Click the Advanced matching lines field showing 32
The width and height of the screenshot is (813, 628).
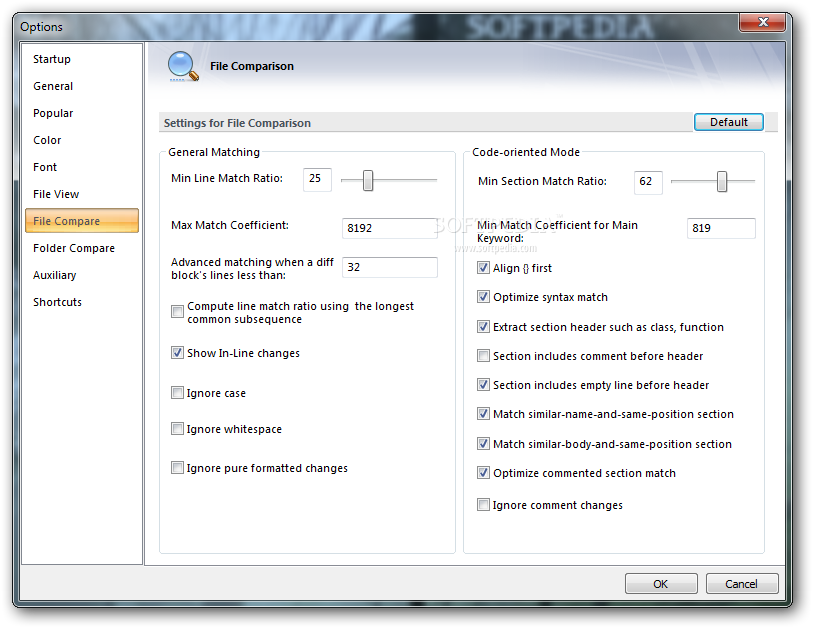389,267
